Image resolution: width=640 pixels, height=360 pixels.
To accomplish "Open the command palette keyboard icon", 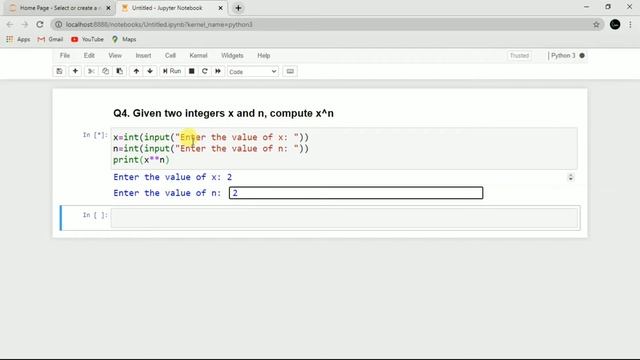I will point(290,71).
